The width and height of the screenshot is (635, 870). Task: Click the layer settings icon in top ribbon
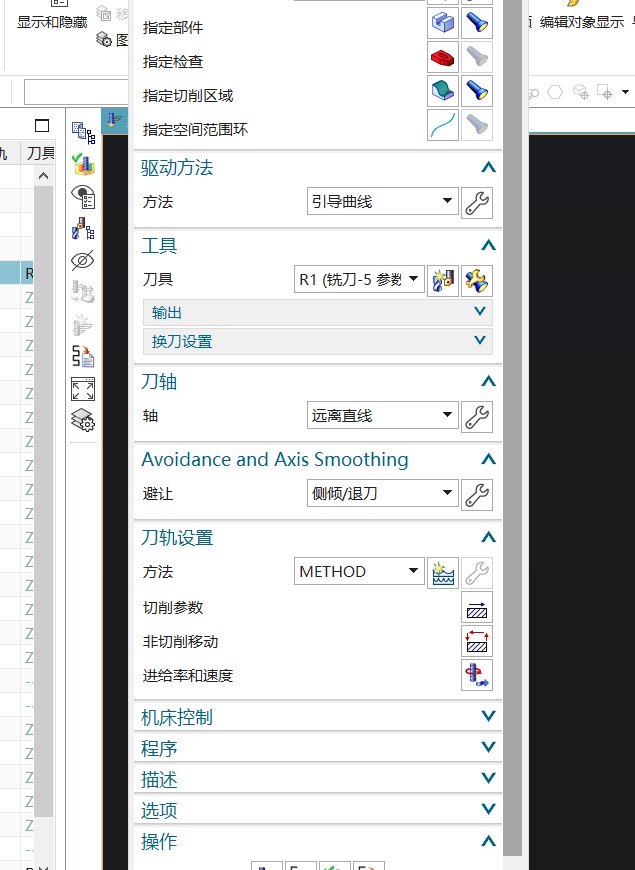(104, 39)
